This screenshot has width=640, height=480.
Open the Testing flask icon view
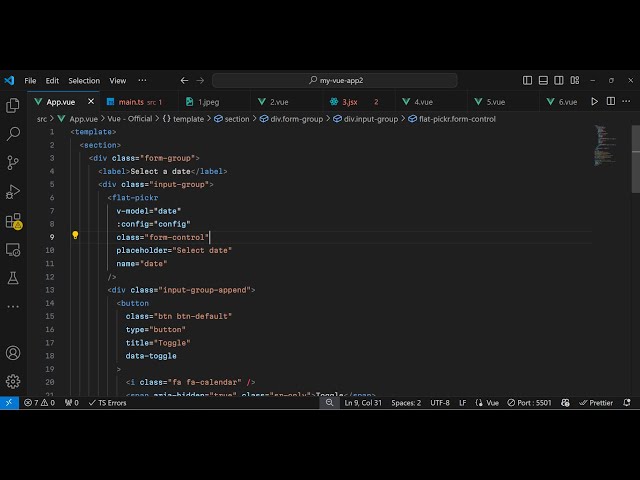(13, 278)
